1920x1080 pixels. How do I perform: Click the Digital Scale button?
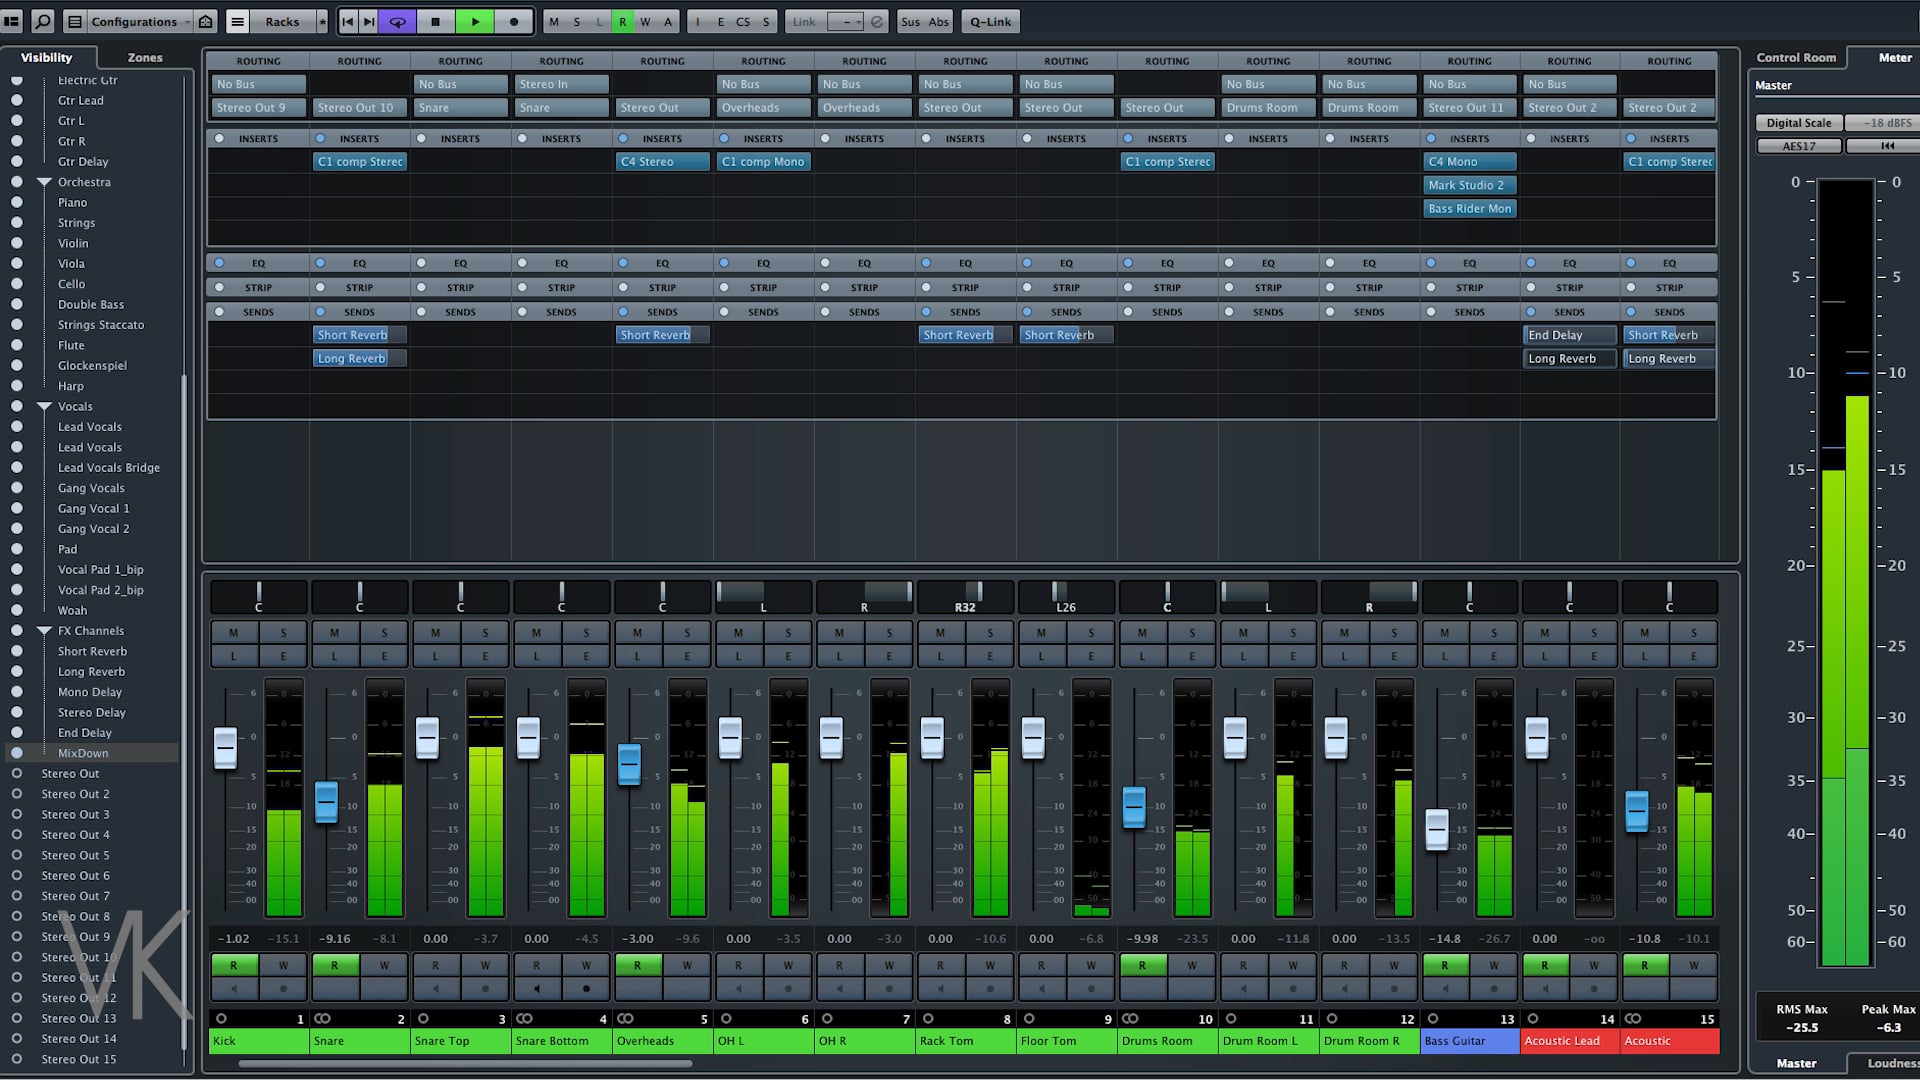click(1798, 122)
